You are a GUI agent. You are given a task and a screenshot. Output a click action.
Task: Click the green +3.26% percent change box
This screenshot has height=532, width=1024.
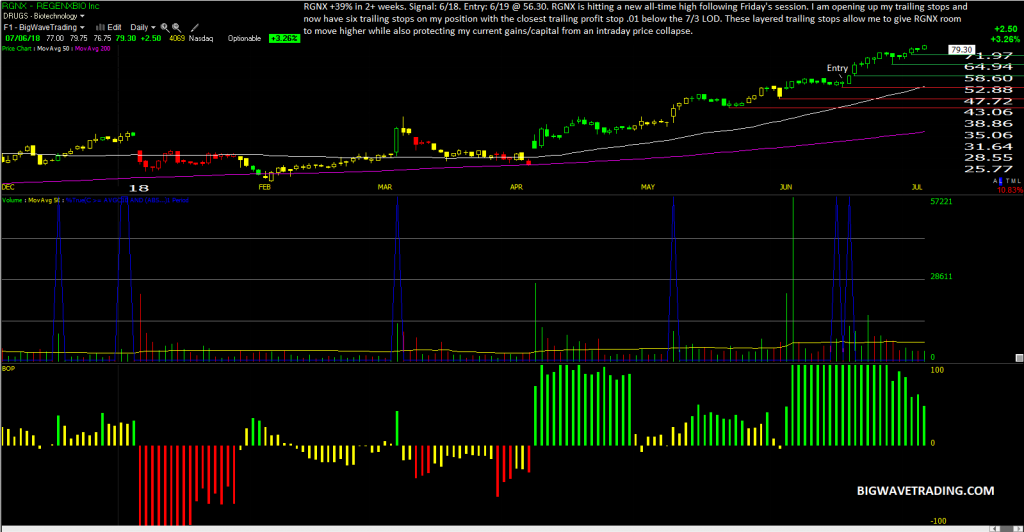[x=284, y=39]
